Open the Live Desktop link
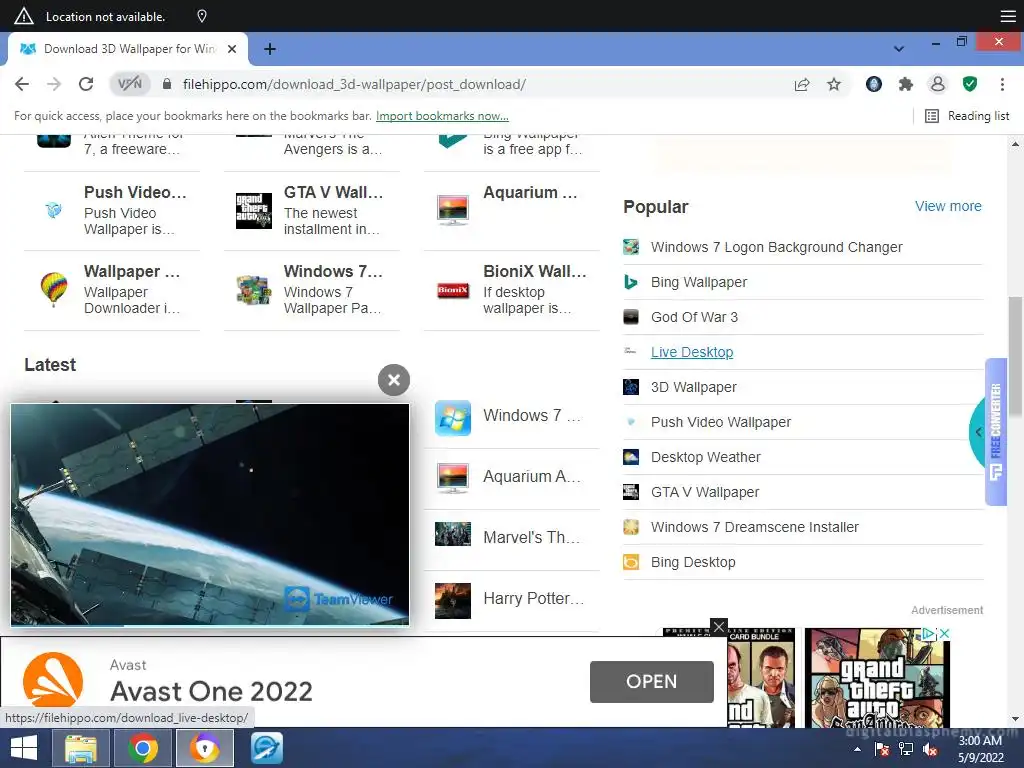This screenshot has height=768, width=1024. click(x=692, y=352)
